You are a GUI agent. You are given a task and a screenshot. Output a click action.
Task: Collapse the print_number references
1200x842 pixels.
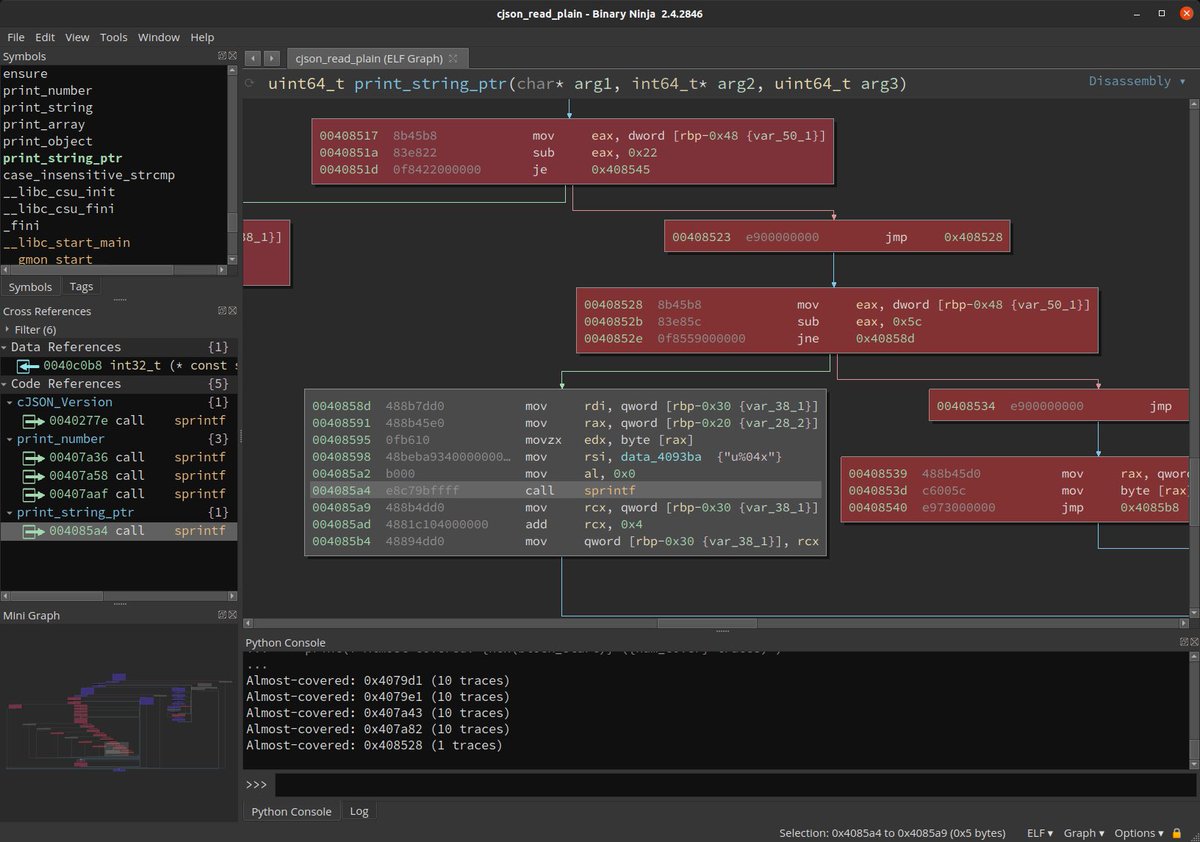coord(11,439)
